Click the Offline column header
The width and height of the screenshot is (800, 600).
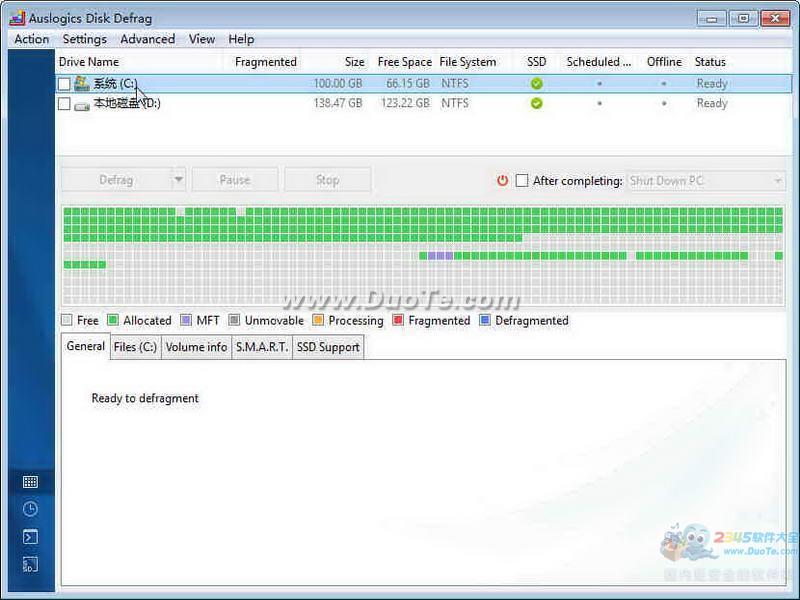tap(664, 62)
